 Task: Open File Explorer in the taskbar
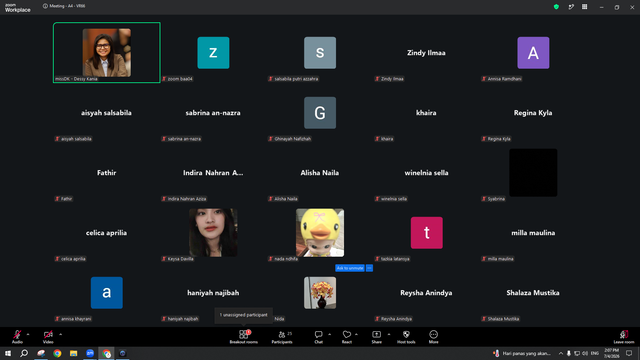click(73, 353)
